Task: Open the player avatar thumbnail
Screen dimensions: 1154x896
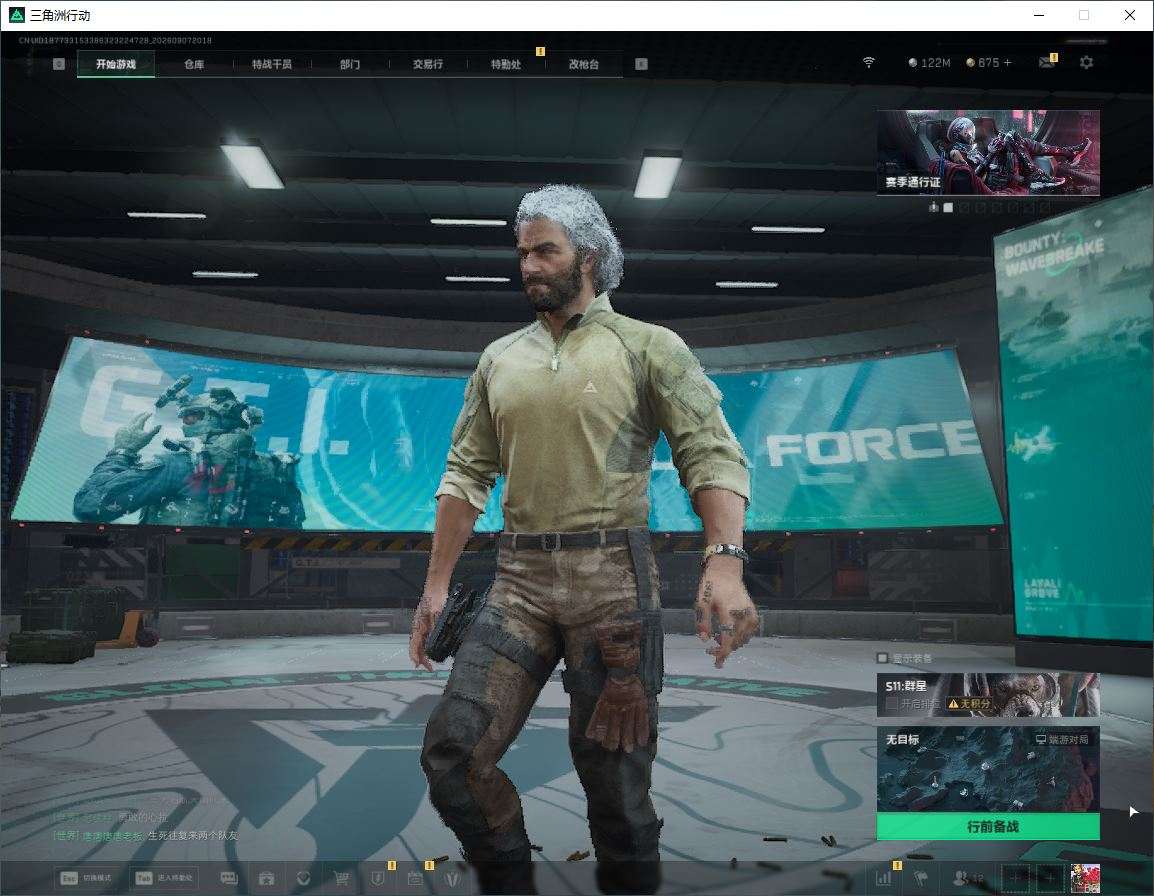Action: pos(1085,878)
